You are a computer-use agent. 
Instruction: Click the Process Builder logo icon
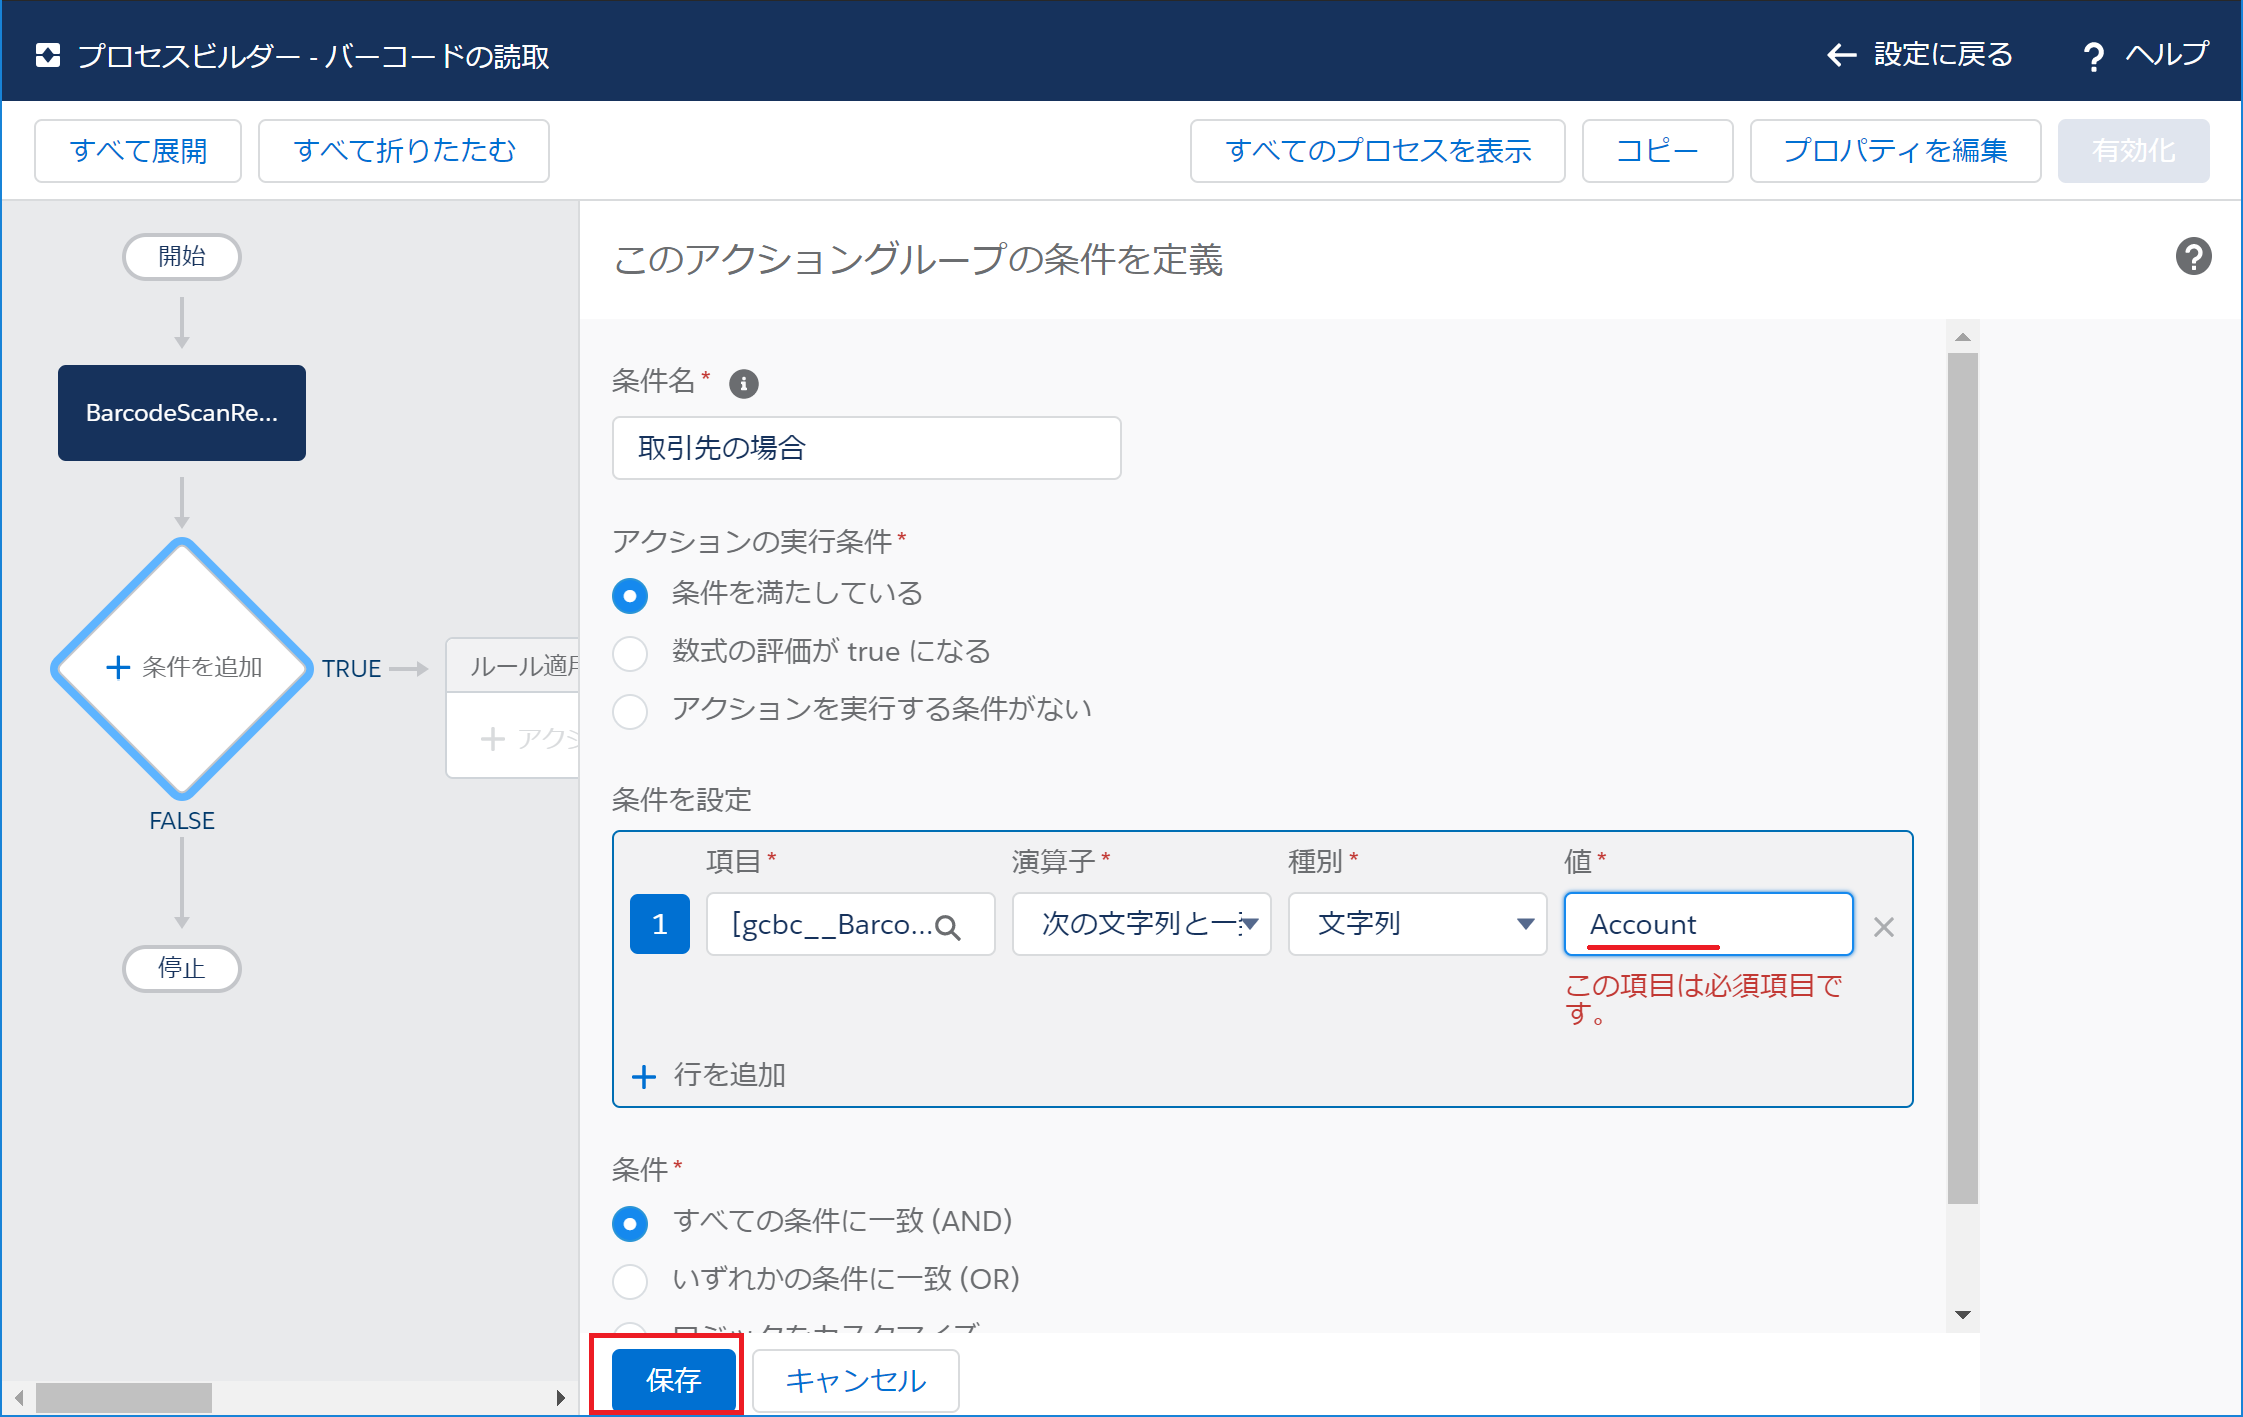pyautogui.click(x=47, y=55)
